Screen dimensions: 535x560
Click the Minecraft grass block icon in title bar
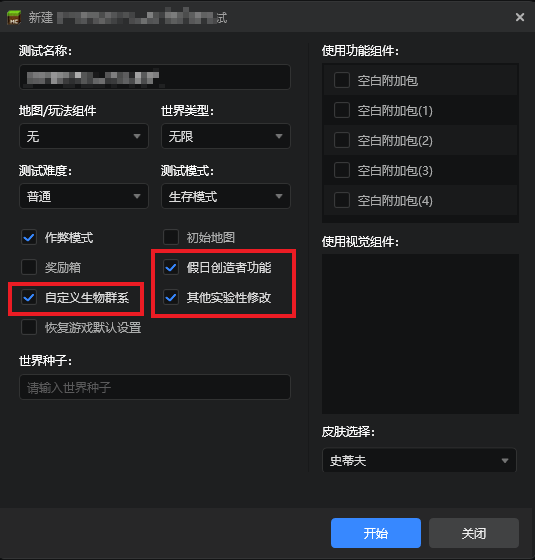pyautogui.click(x=14, y=17)
